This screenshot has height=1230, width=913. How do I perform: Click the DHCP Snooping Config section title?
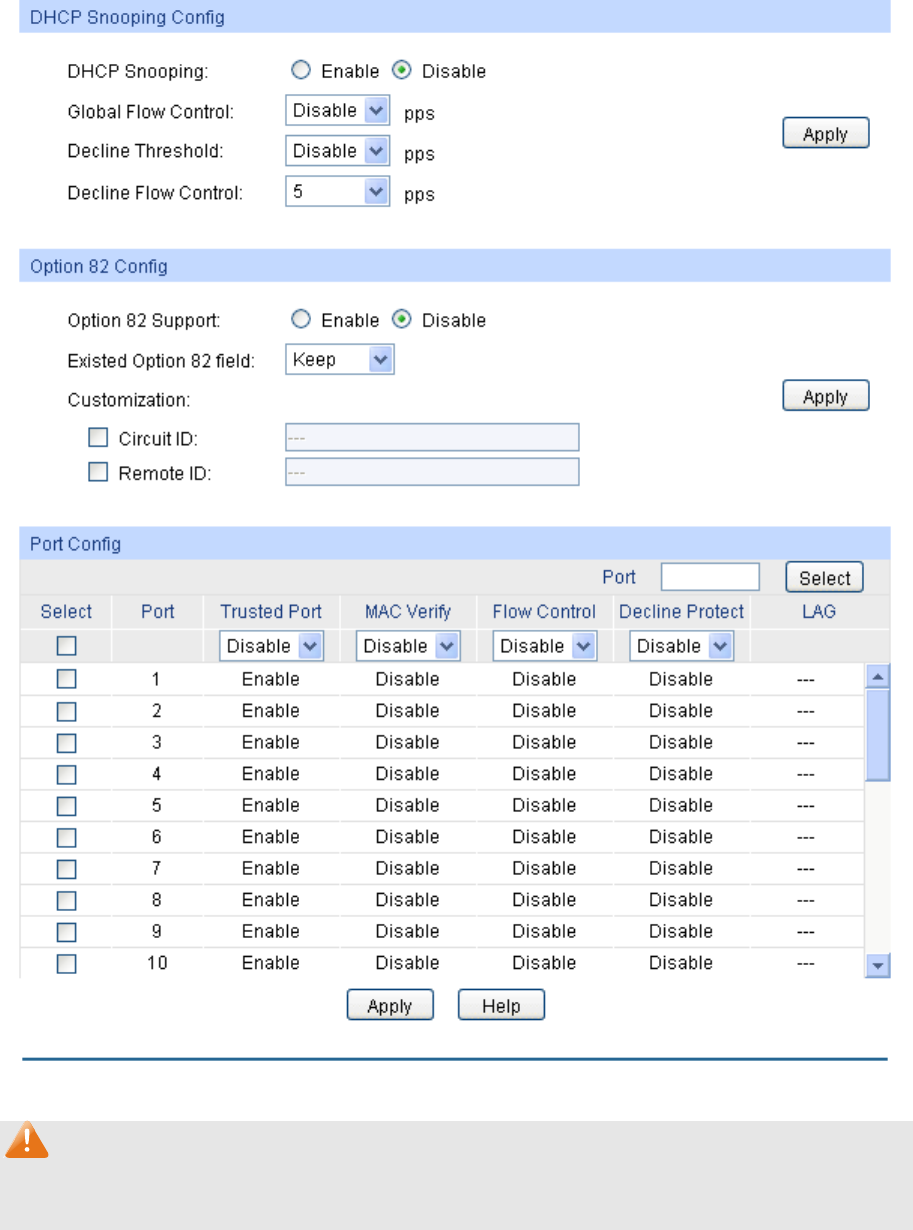click(127, 17)
